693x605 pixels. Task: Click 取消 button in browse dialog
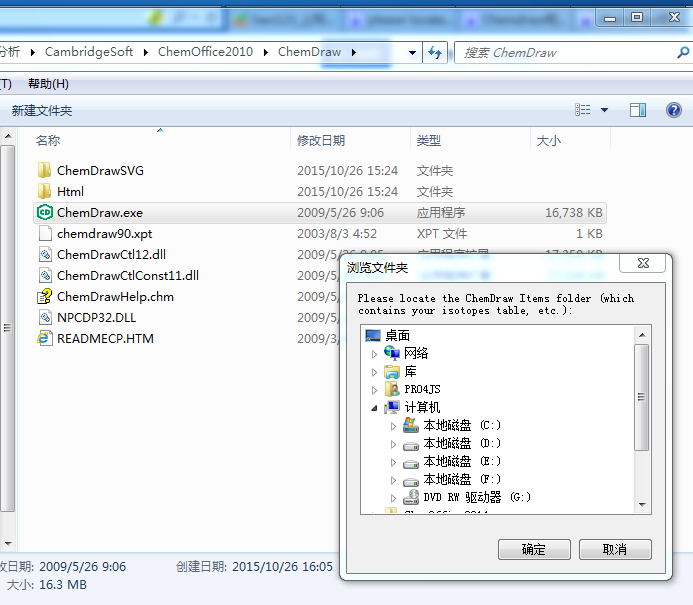coord(615,549)
